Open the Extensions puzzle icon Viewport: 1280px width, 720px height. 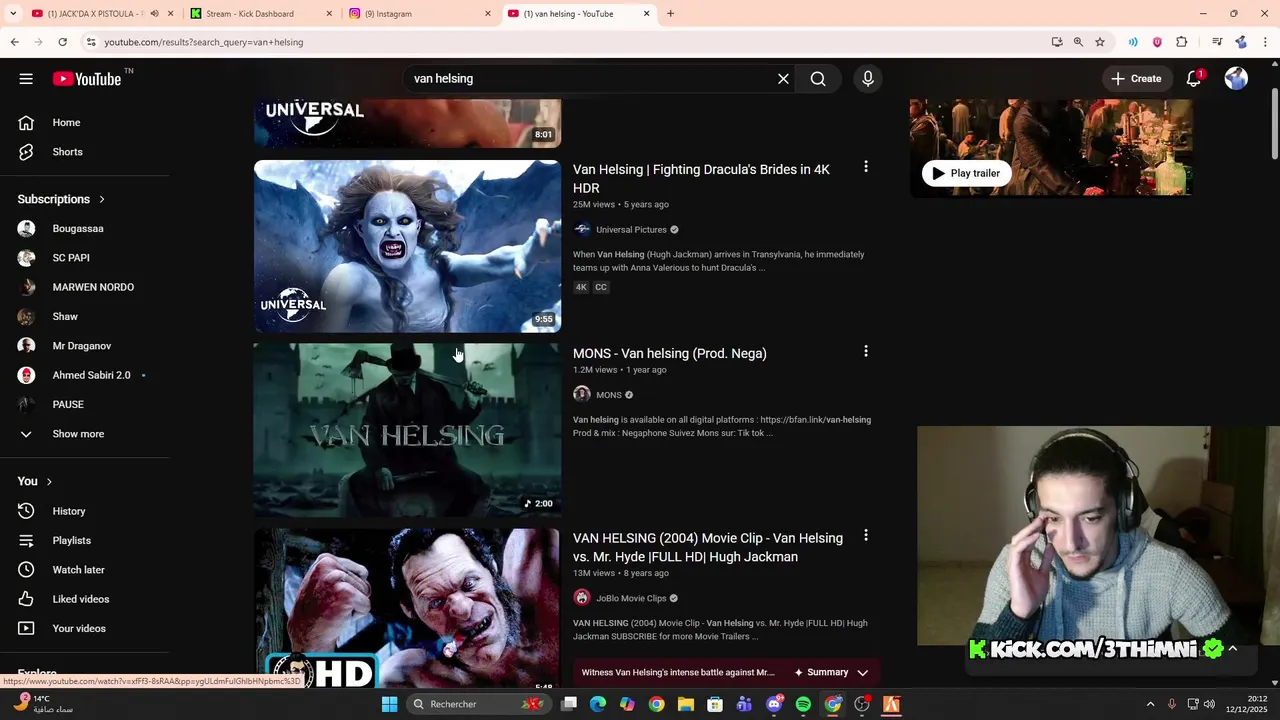coord(1182,42)
